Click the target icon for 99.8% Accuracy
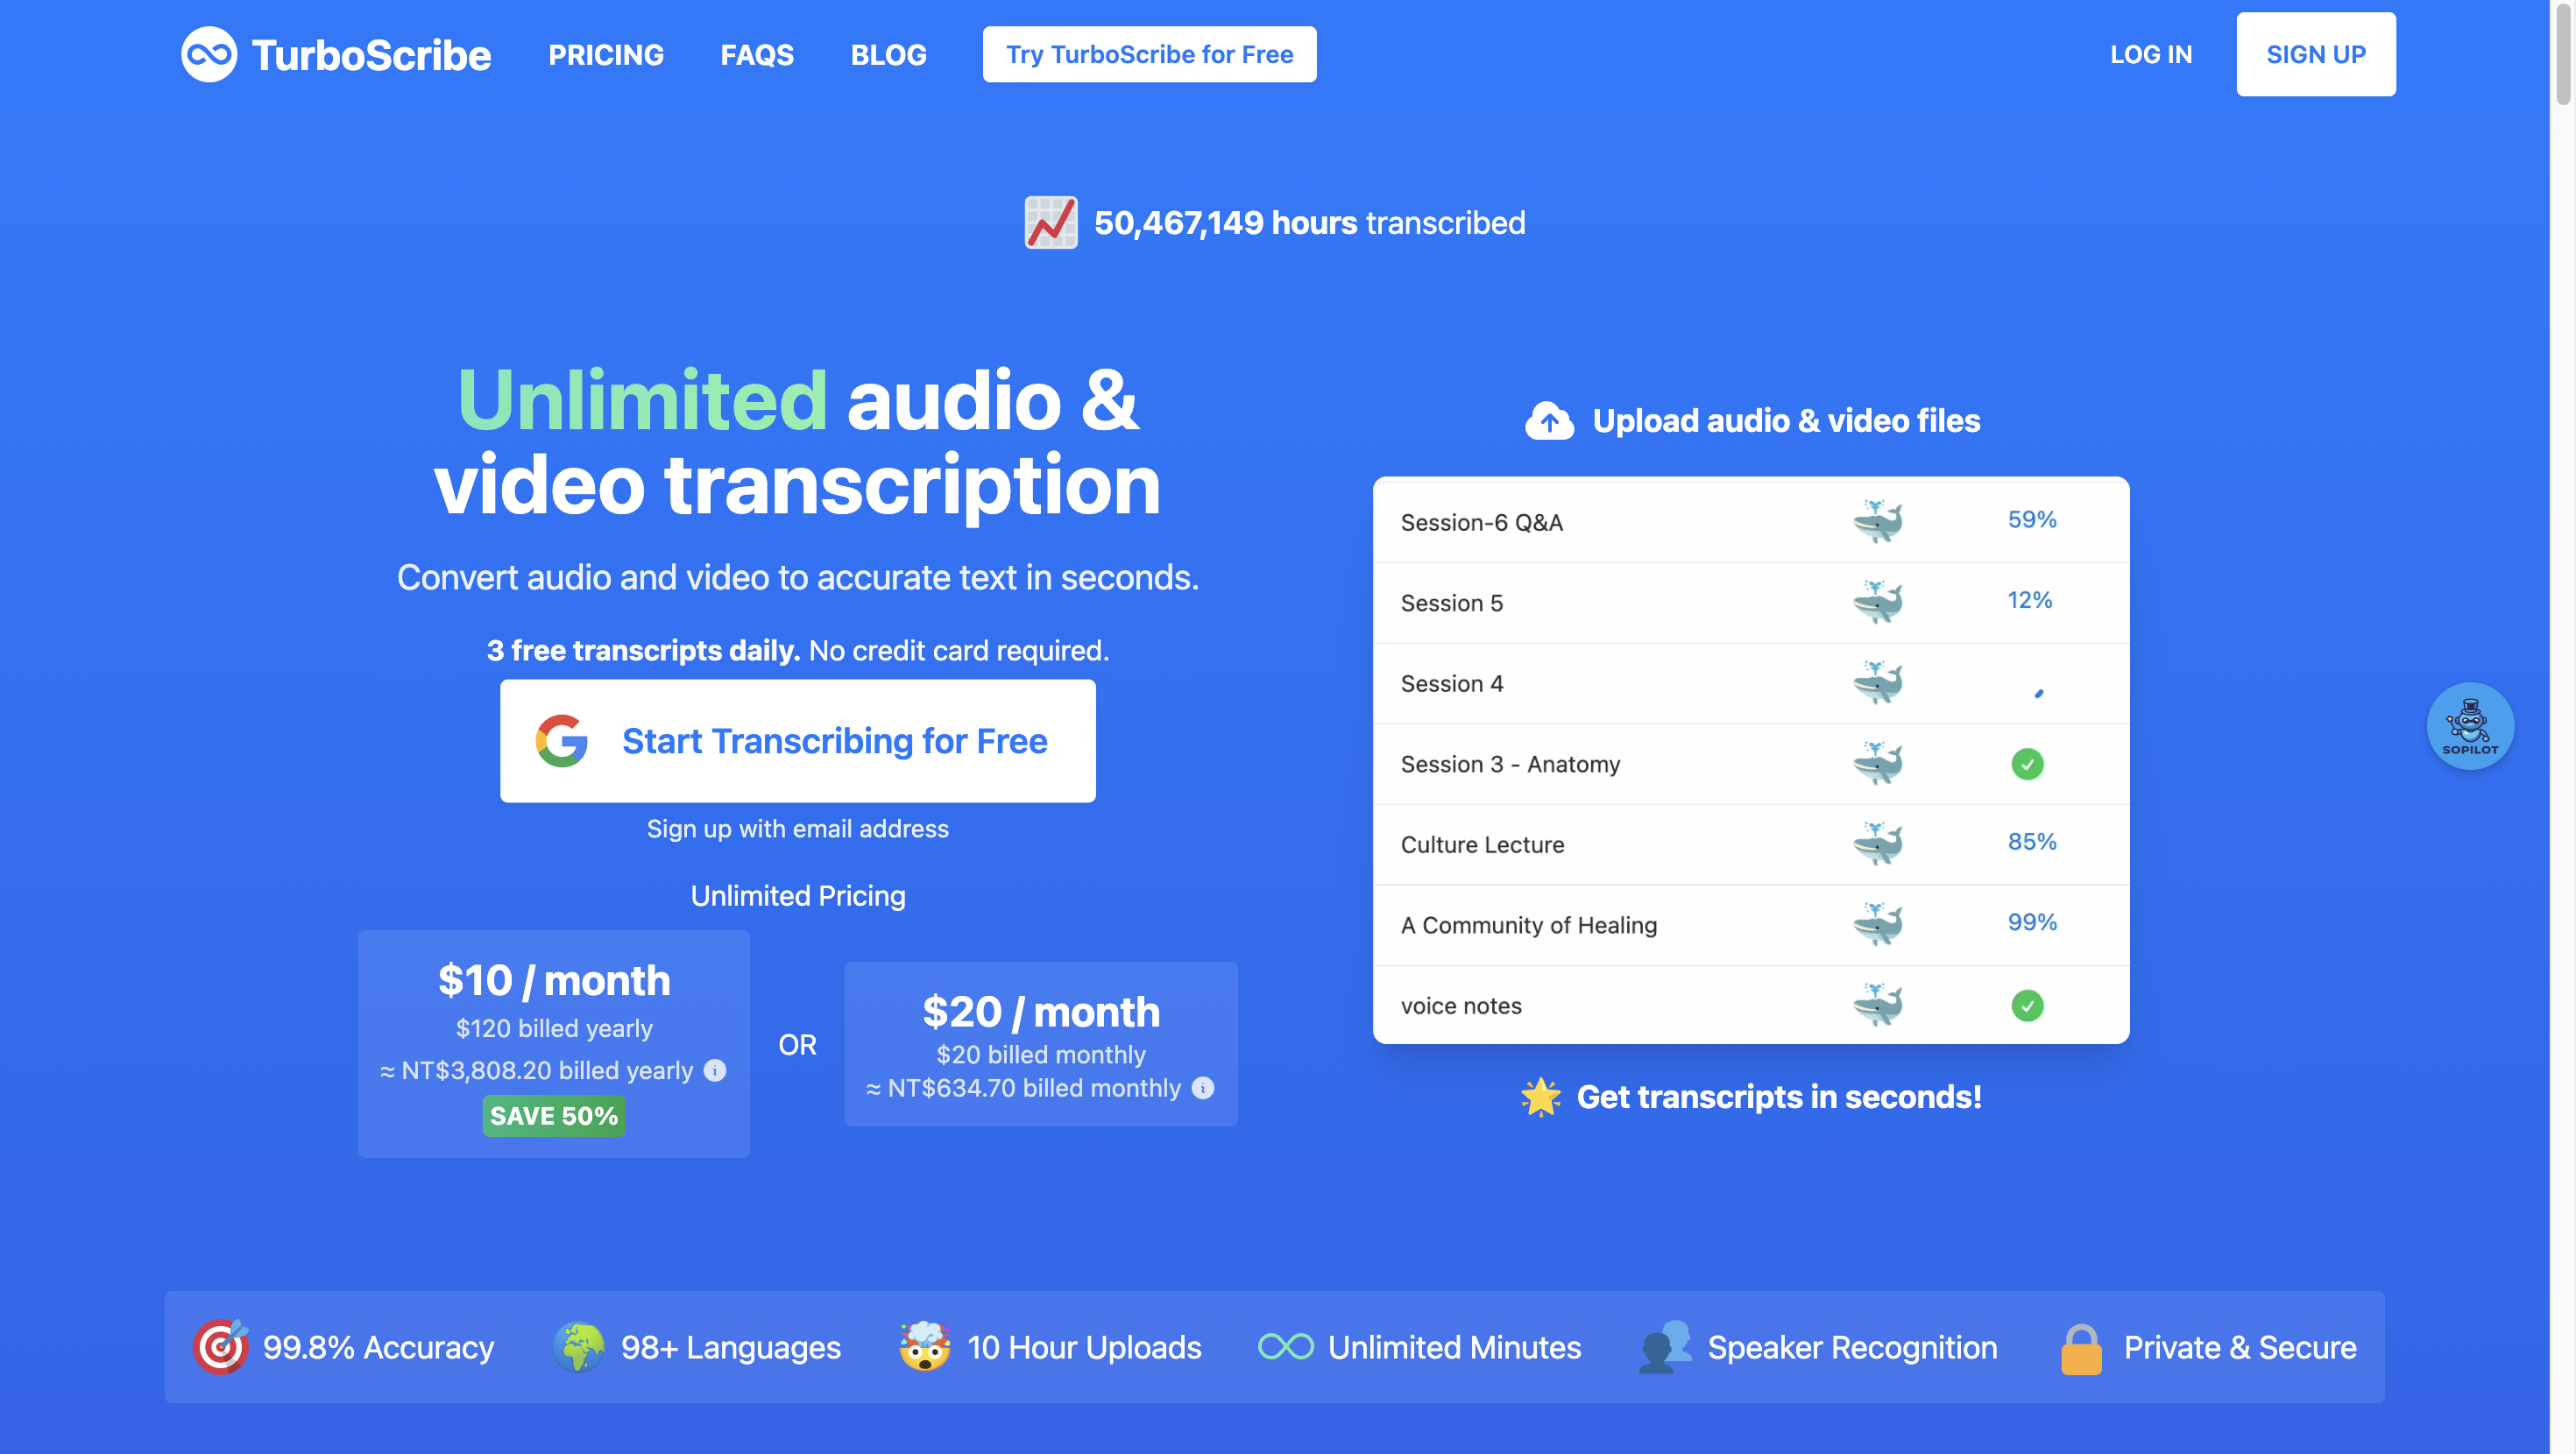Viewport: 2576px width, 1454px height. pyautogui.click(x=221, y=1347)
